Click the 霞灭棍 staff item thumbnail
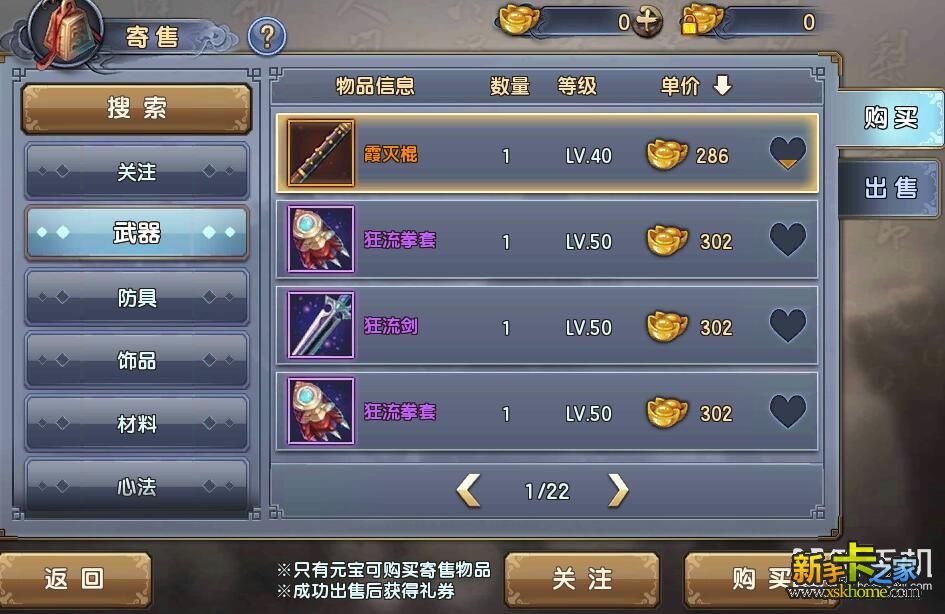Viewport: 945px width, 614px height. pos(321,152)
